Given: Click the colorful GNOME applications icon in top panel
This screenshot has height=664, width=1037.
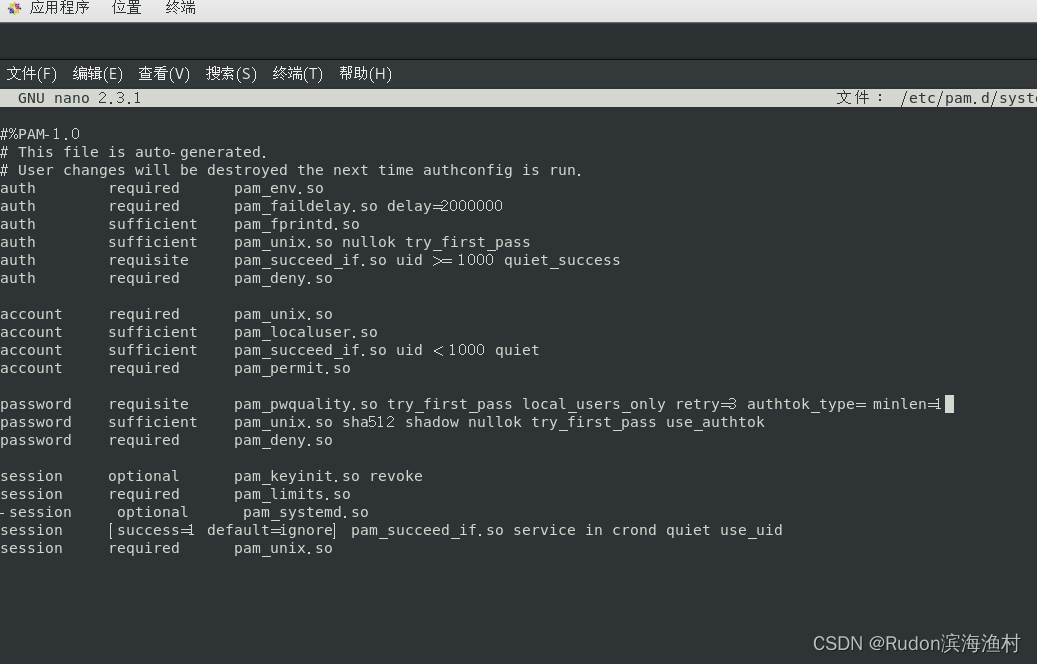Looking at the screenshot, I should 13,8.
